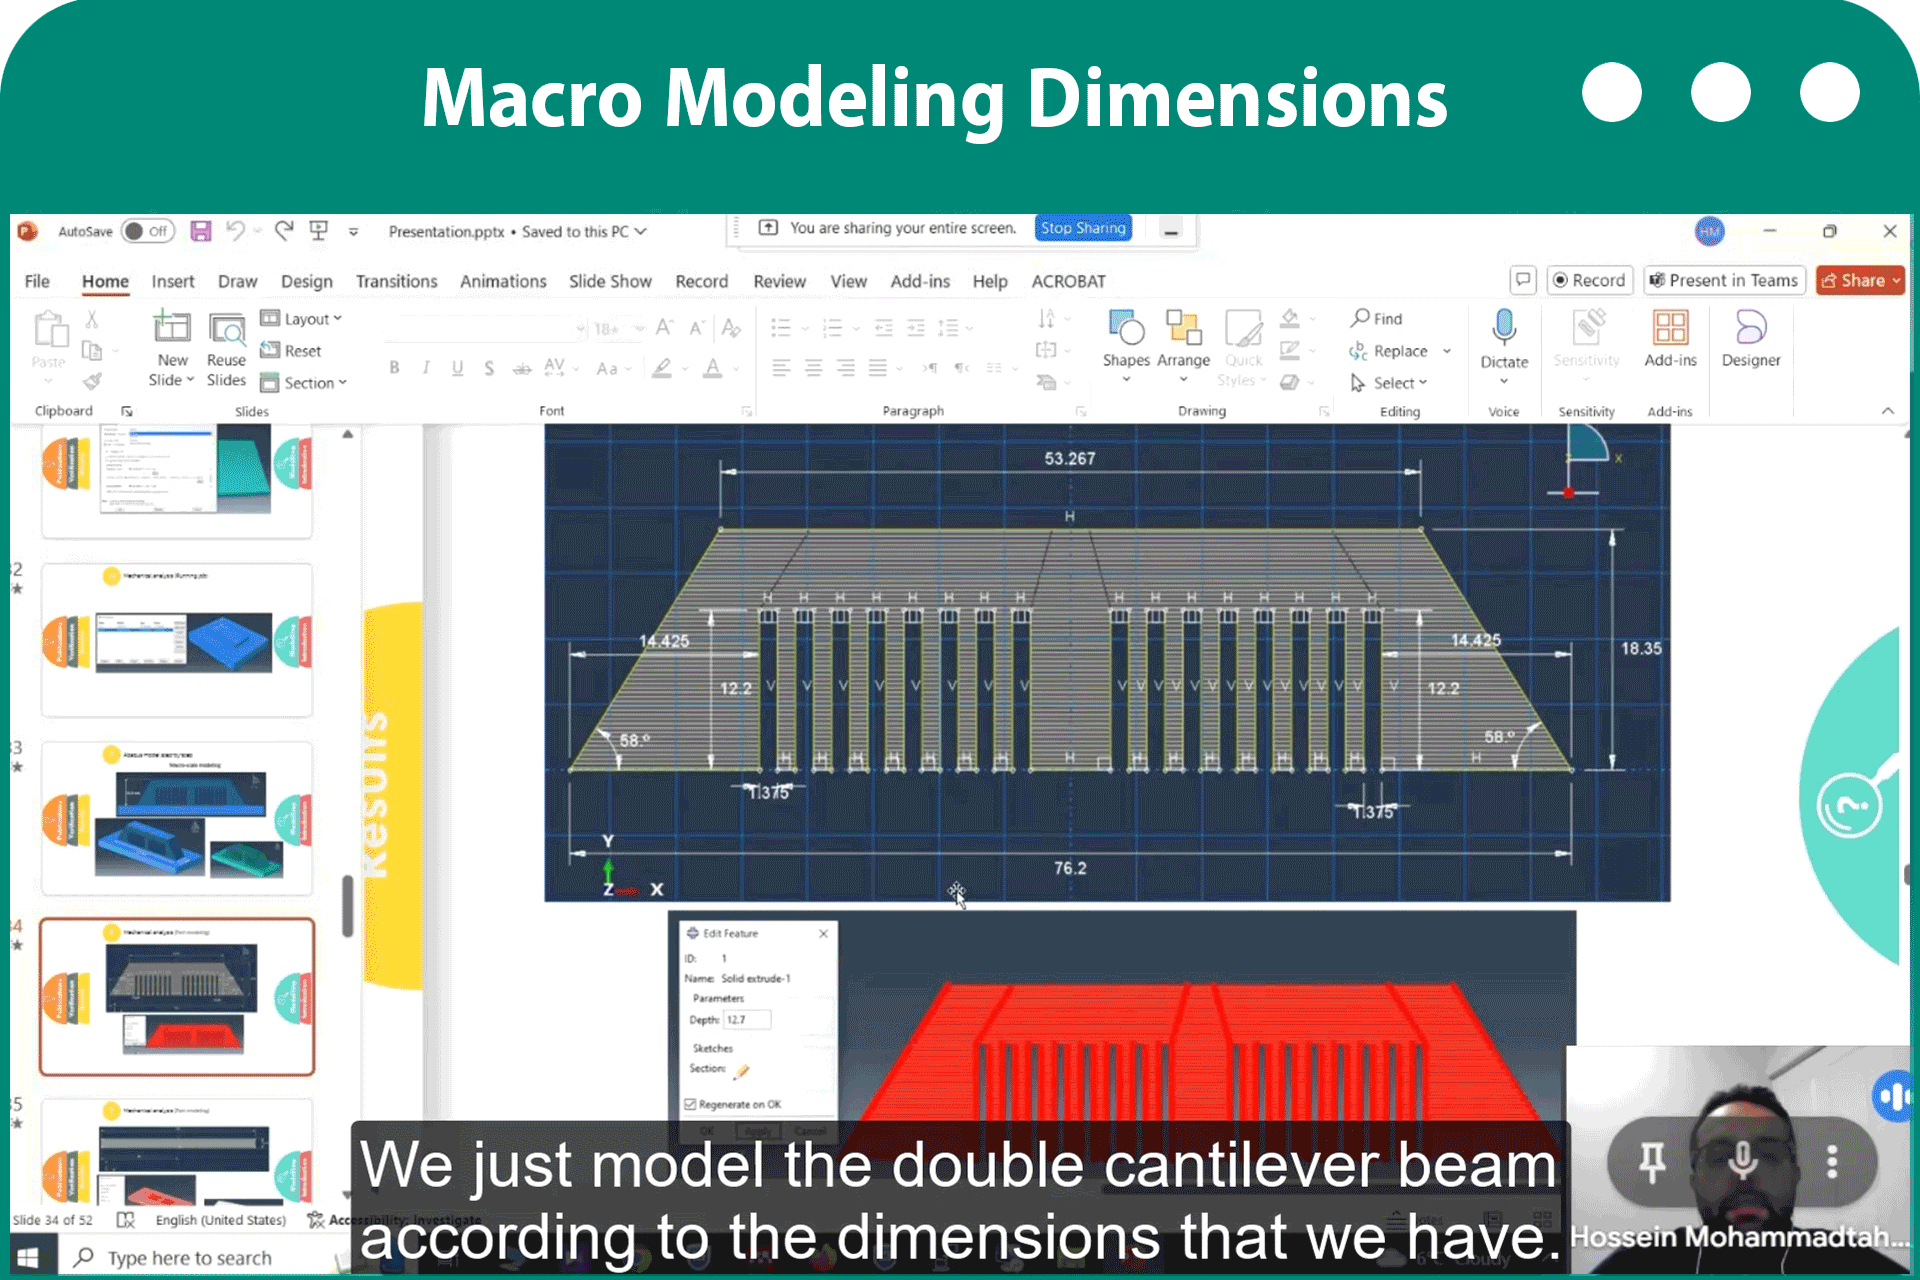Center align text

coord(813,368)
